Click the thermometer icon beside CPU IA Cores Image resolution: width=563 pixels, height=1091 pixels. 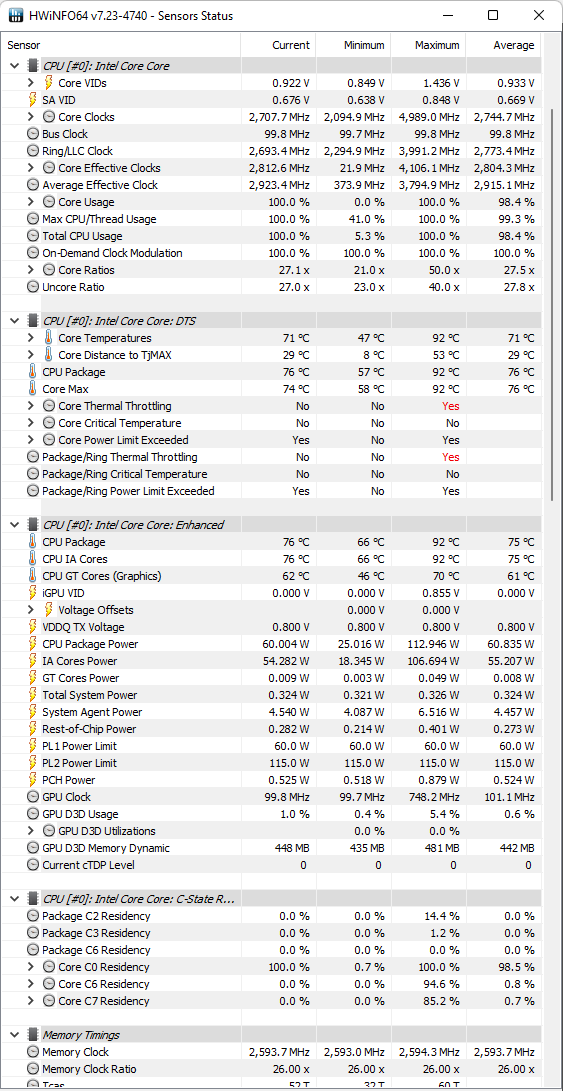33,559
